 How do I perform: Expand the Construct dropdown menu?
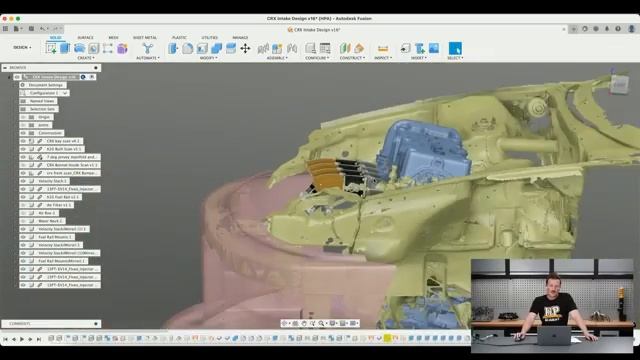point(352,58)
